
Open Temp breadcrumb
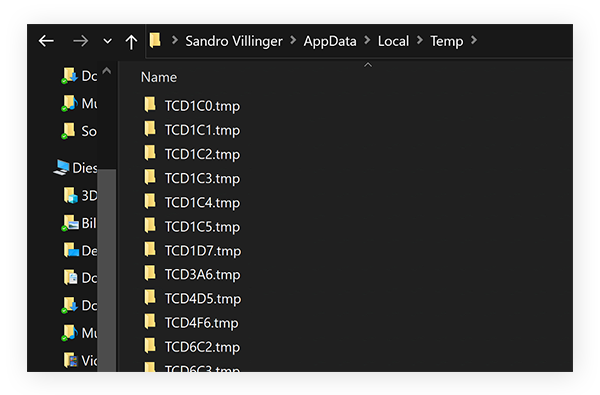(447, 41)
